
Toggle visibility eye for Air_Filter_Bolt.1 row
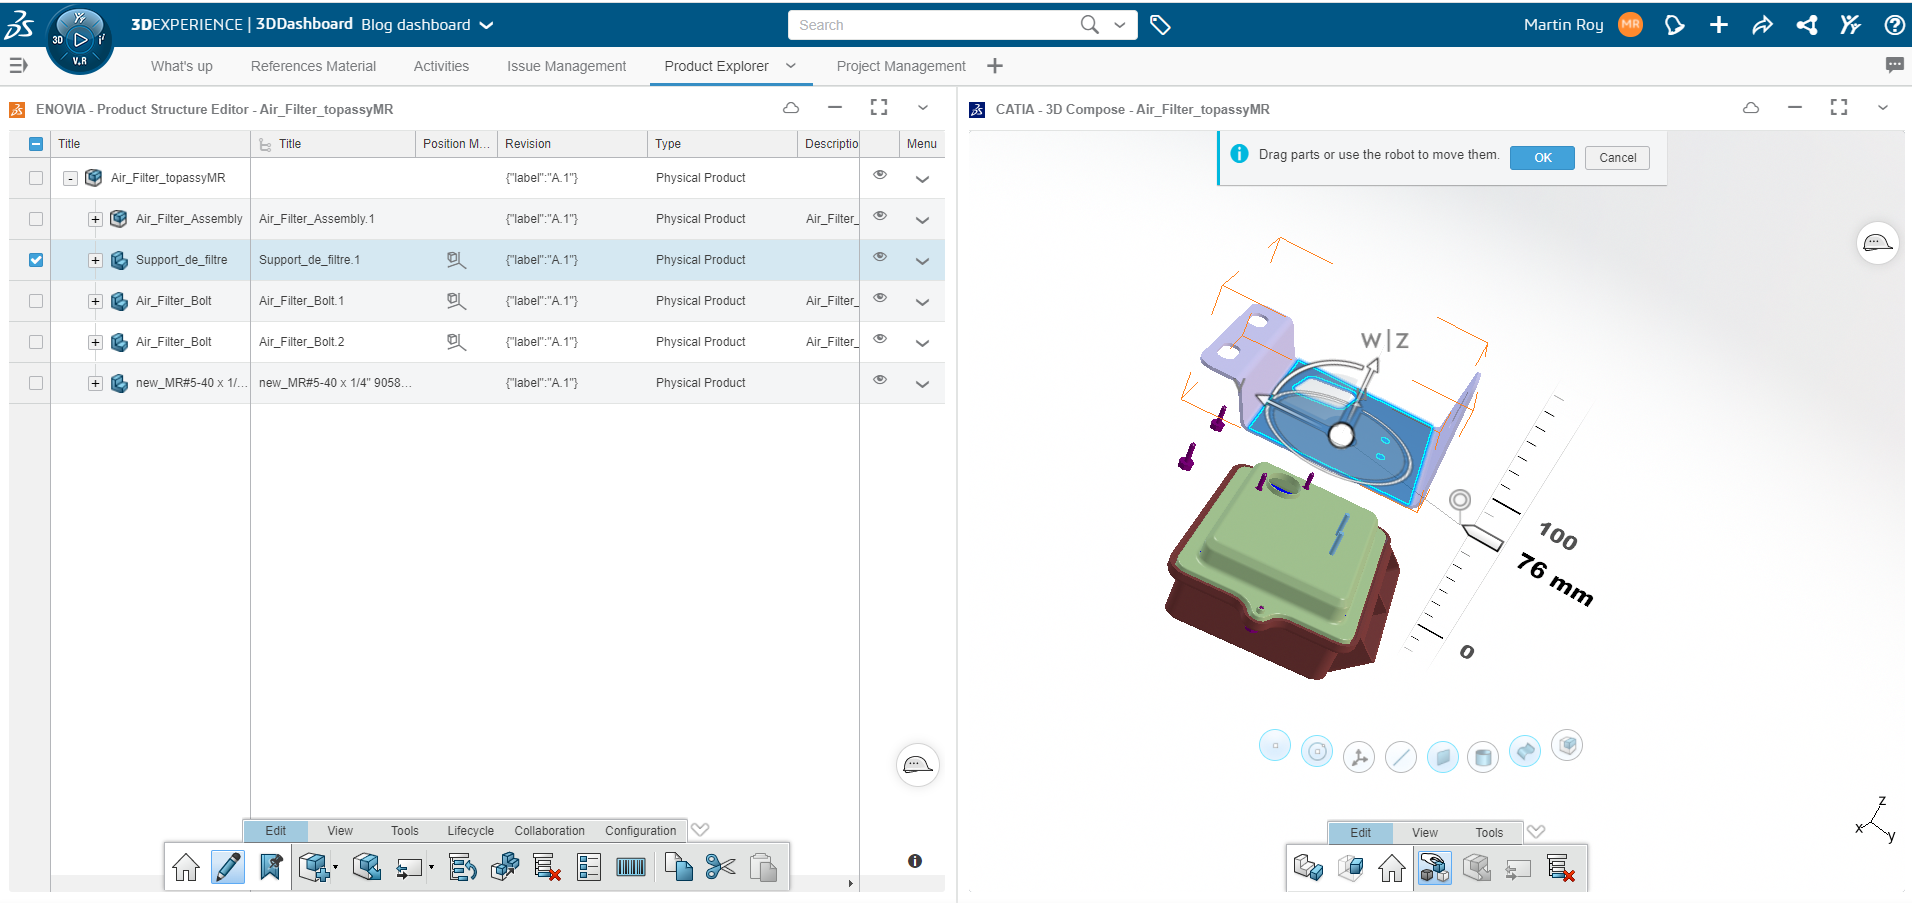(x=880, y=298)
